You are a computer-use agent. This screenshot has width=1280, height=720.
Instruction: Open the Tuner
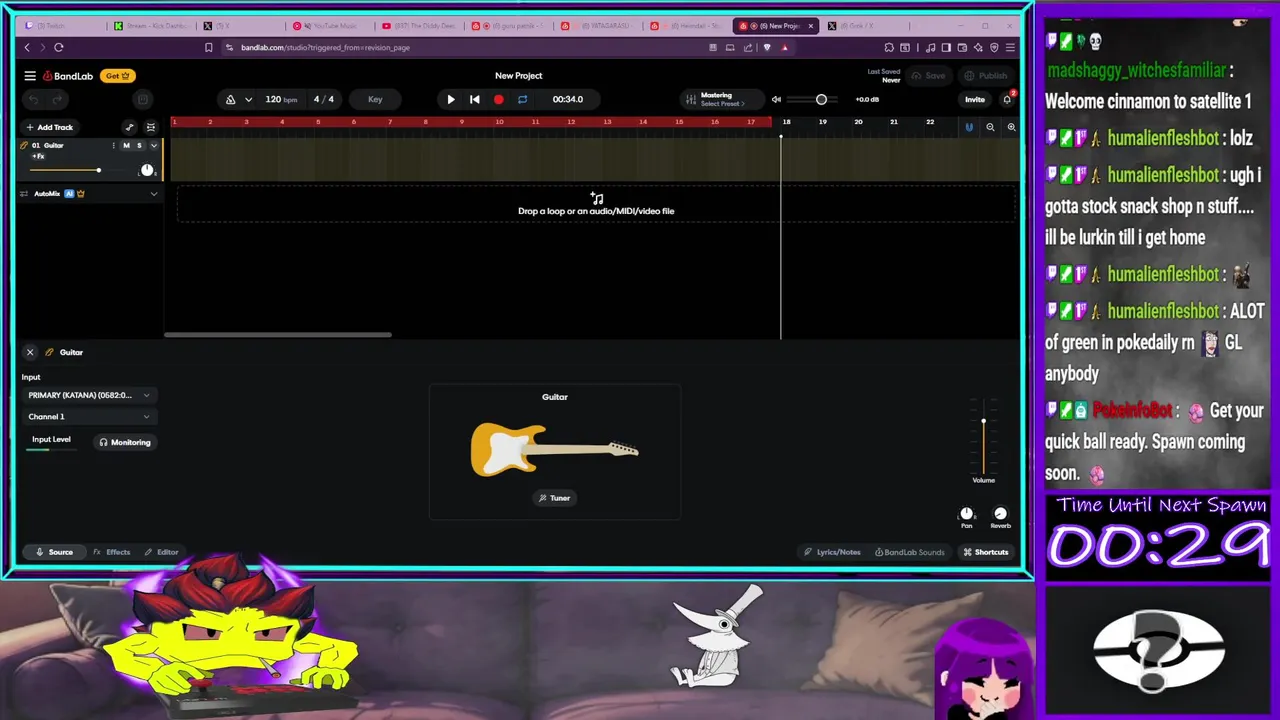(555, 498)
